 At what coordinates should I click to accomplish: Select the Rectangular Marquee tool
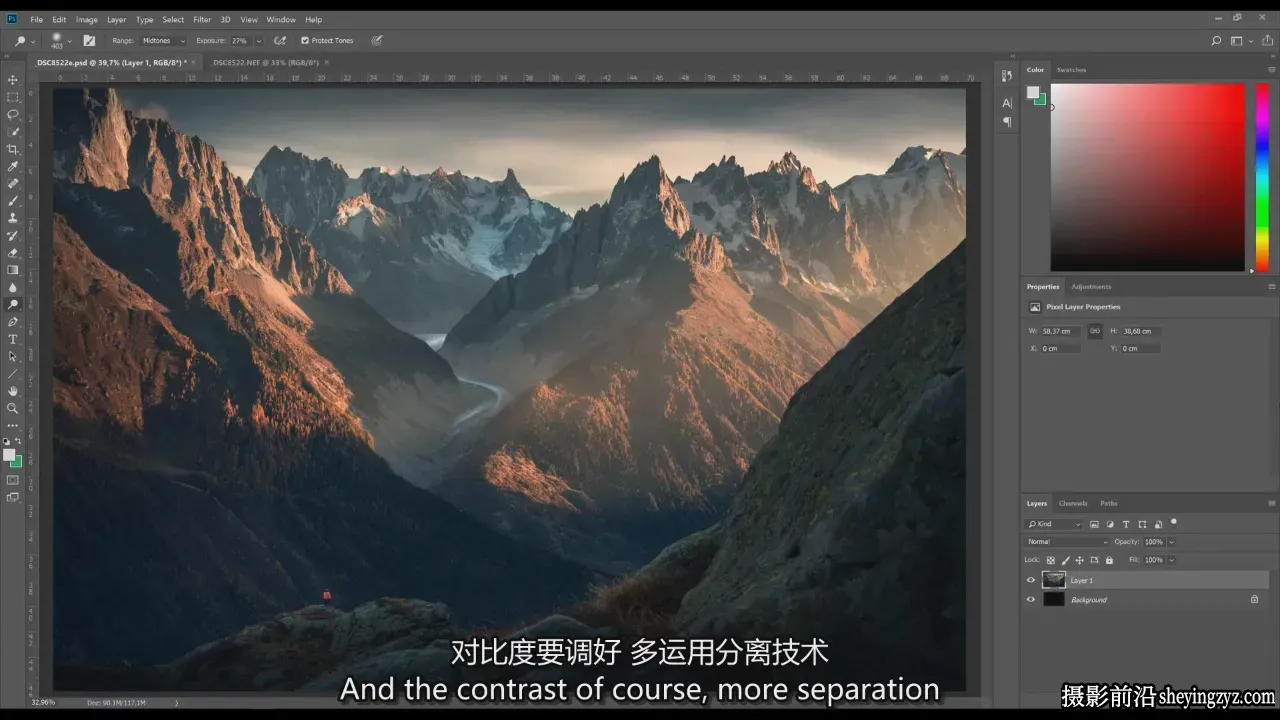click(x=13, y=97)
